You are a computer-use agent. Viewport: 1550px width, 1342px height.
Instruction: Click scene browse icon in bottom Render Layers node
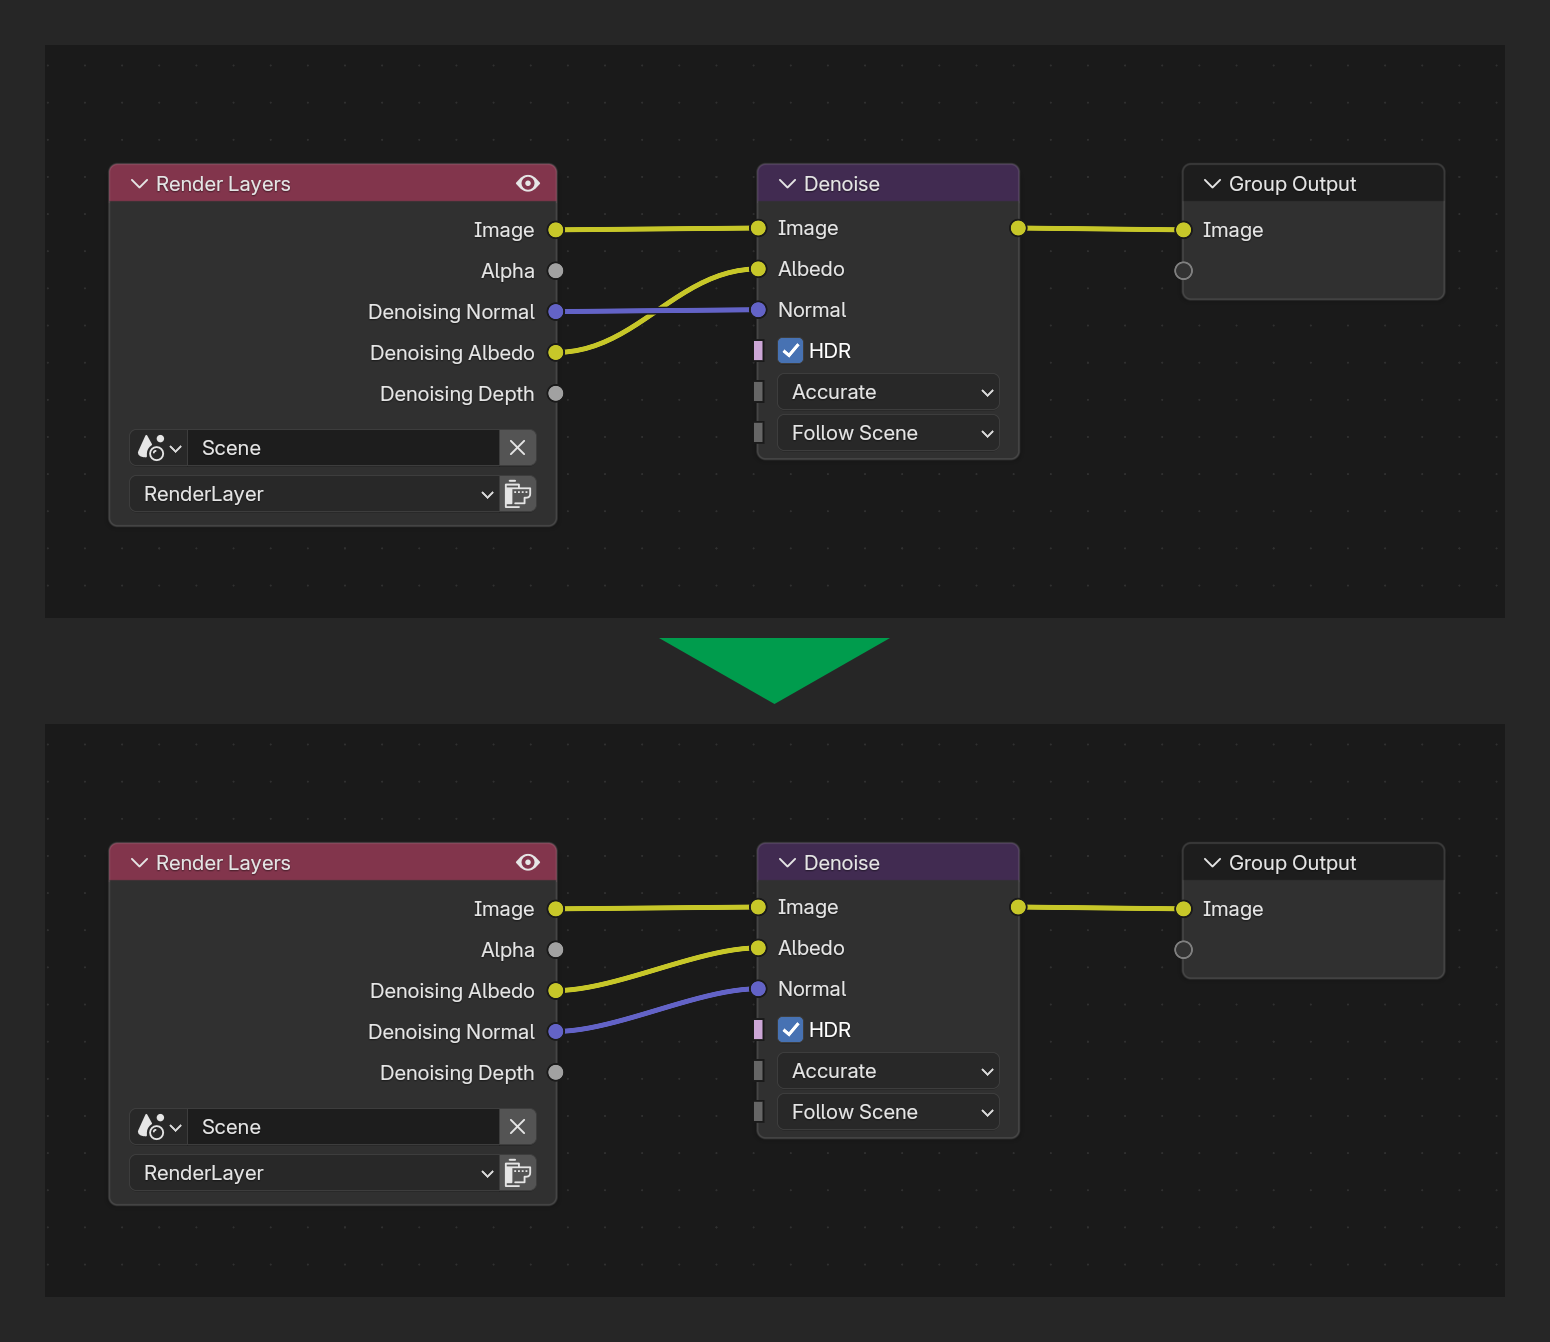pyautogui.click(x=159, y=1127)
